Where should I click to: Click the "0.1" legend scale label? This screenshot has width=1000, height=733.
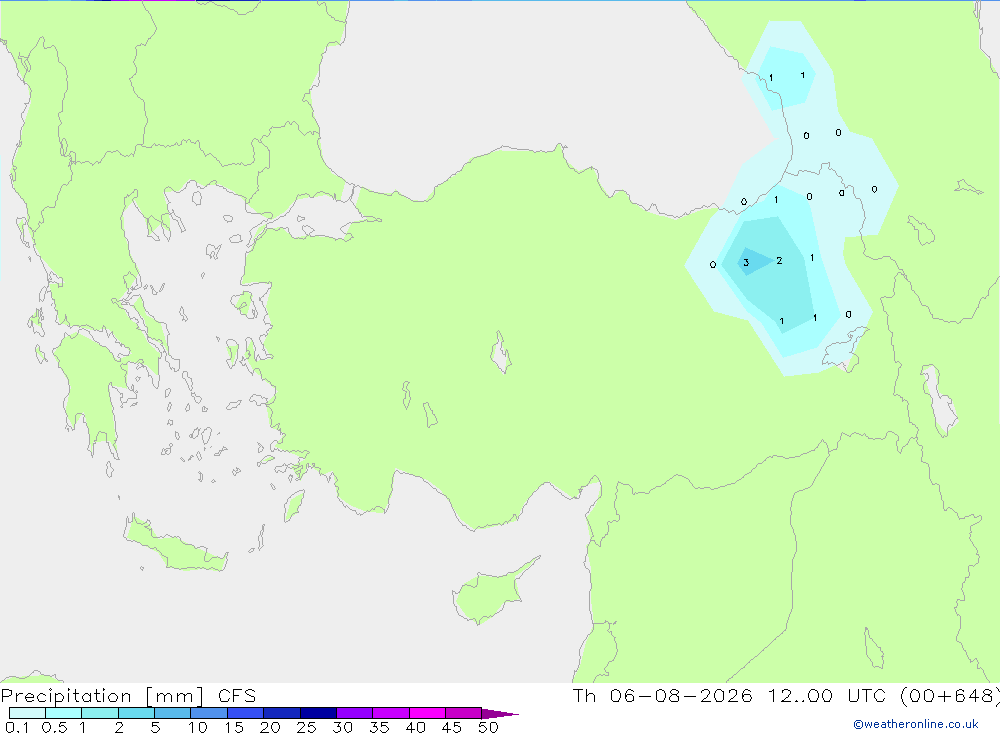[x=17, y=727]
